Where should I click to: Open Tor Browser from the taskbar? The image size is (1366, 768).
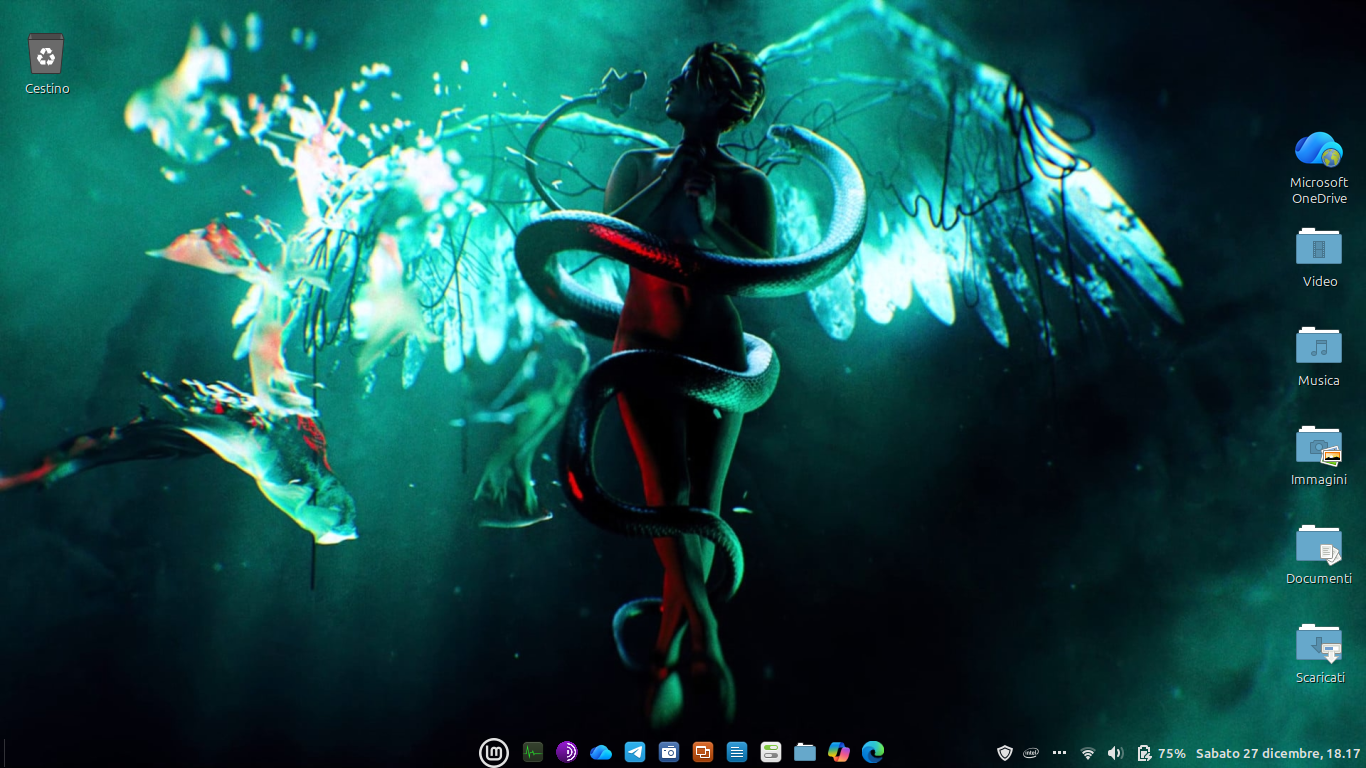[x=567, y=752]
